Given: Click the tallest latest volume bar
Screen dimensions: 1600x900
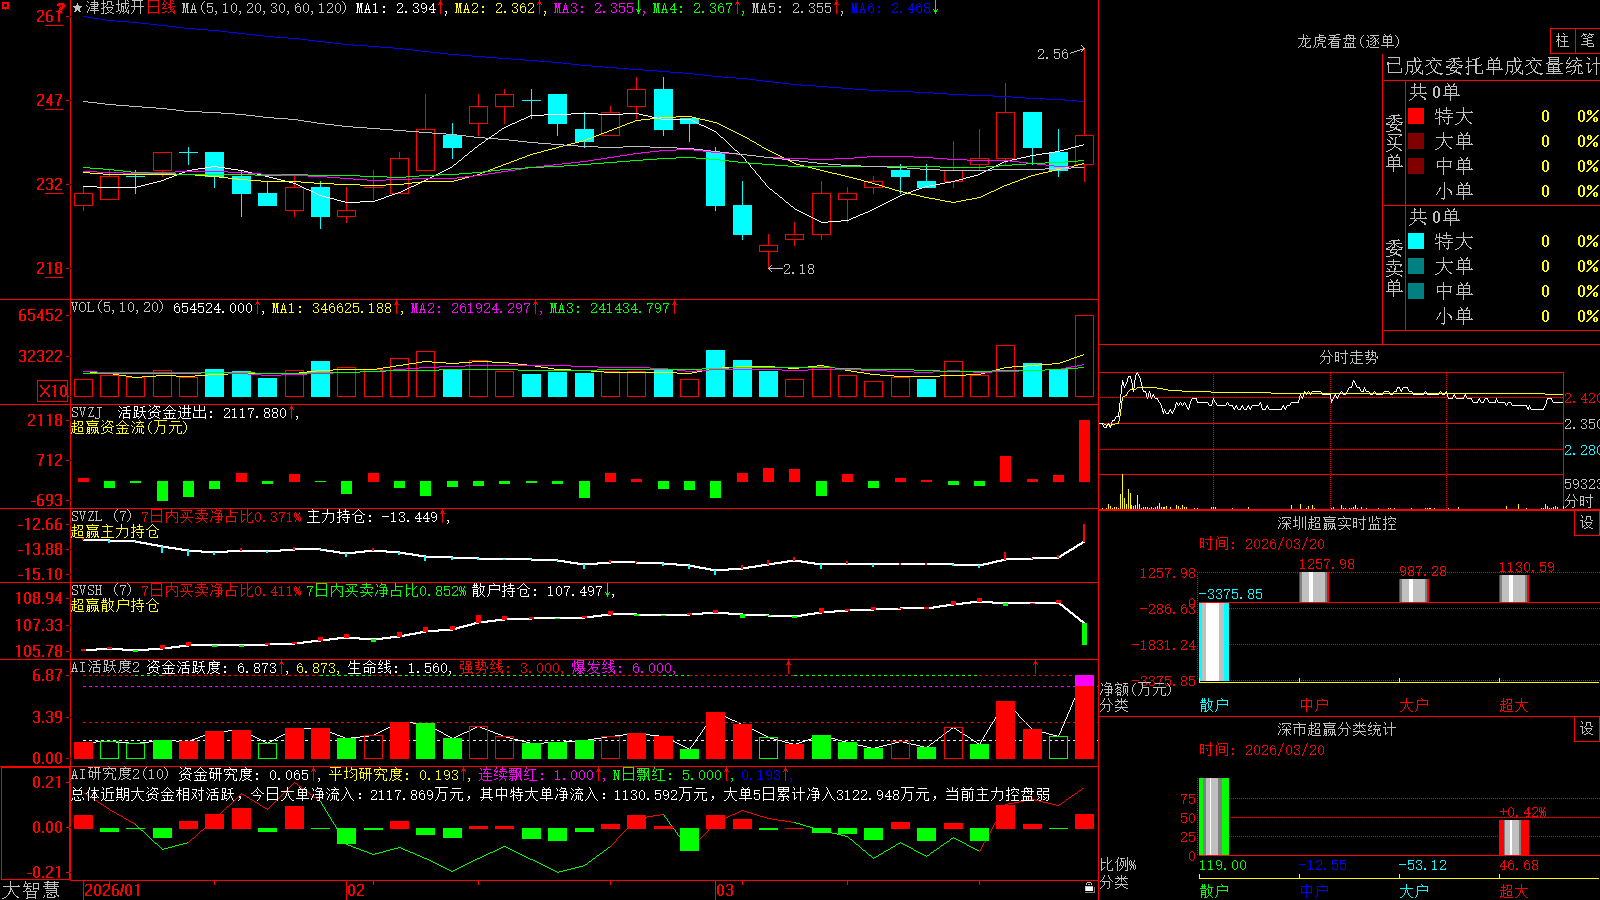Looking at the screenshot, I should pos(1084,356).
